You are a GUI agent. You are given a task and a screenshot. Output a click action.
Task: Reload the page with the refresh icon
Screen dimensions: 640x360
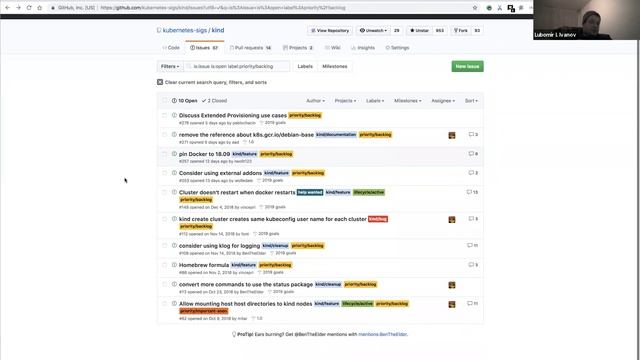tap(29, 8)
